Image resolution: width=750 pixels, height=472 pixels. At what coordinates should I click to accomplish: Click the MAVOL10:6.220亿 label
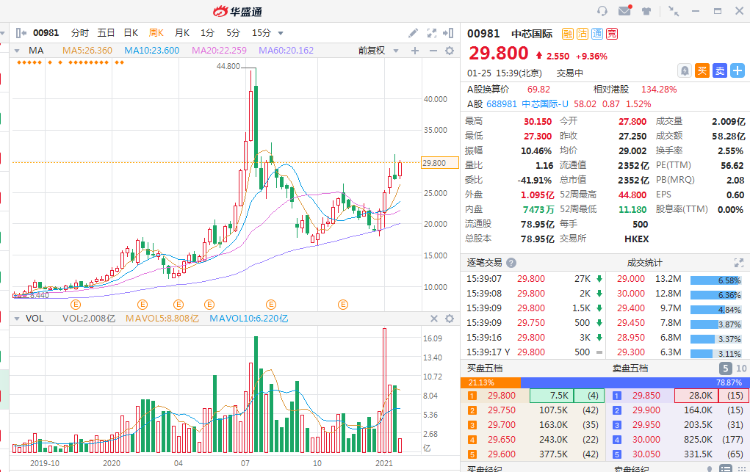249,318
